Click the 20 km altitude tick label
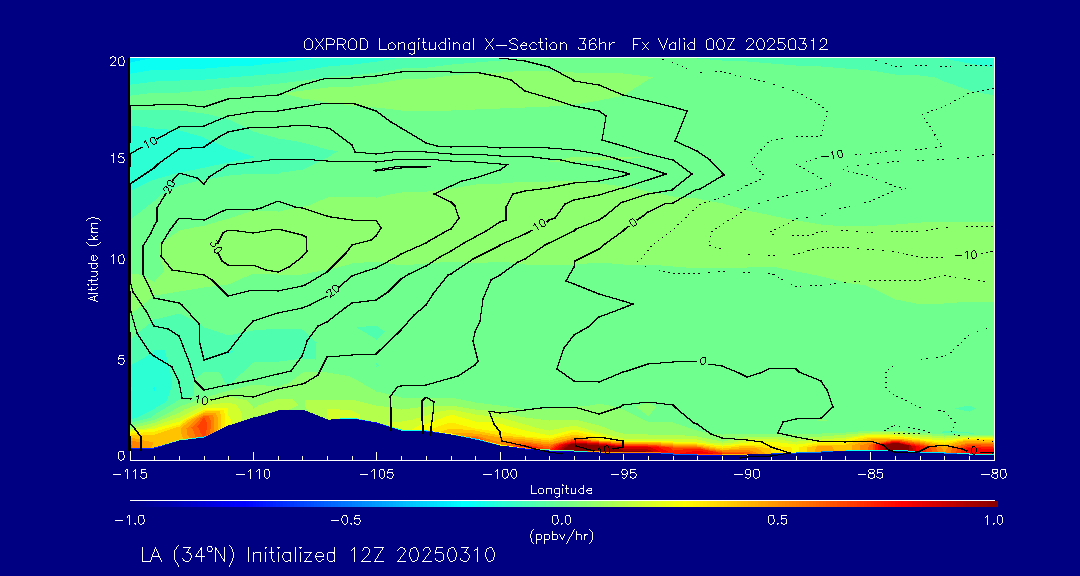Viewport: 1080px width, 576px height. click(118, 61)
